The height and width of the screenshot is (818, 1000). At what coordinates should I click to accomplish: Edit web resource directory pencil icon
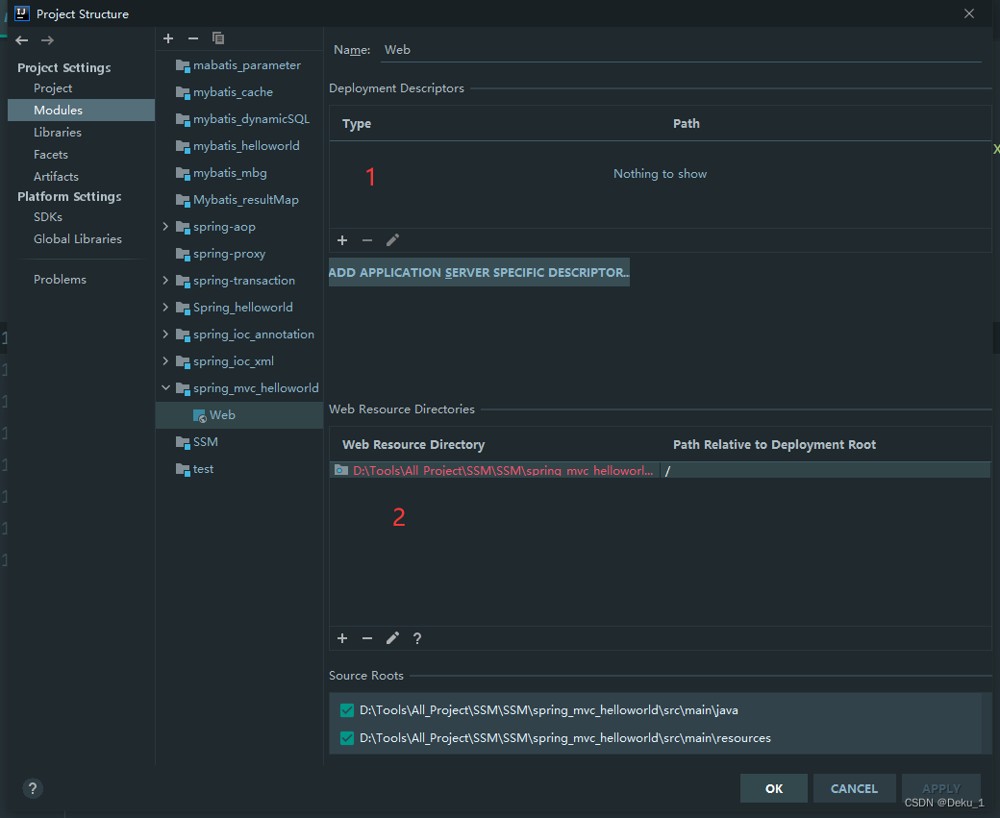[392, 638]
